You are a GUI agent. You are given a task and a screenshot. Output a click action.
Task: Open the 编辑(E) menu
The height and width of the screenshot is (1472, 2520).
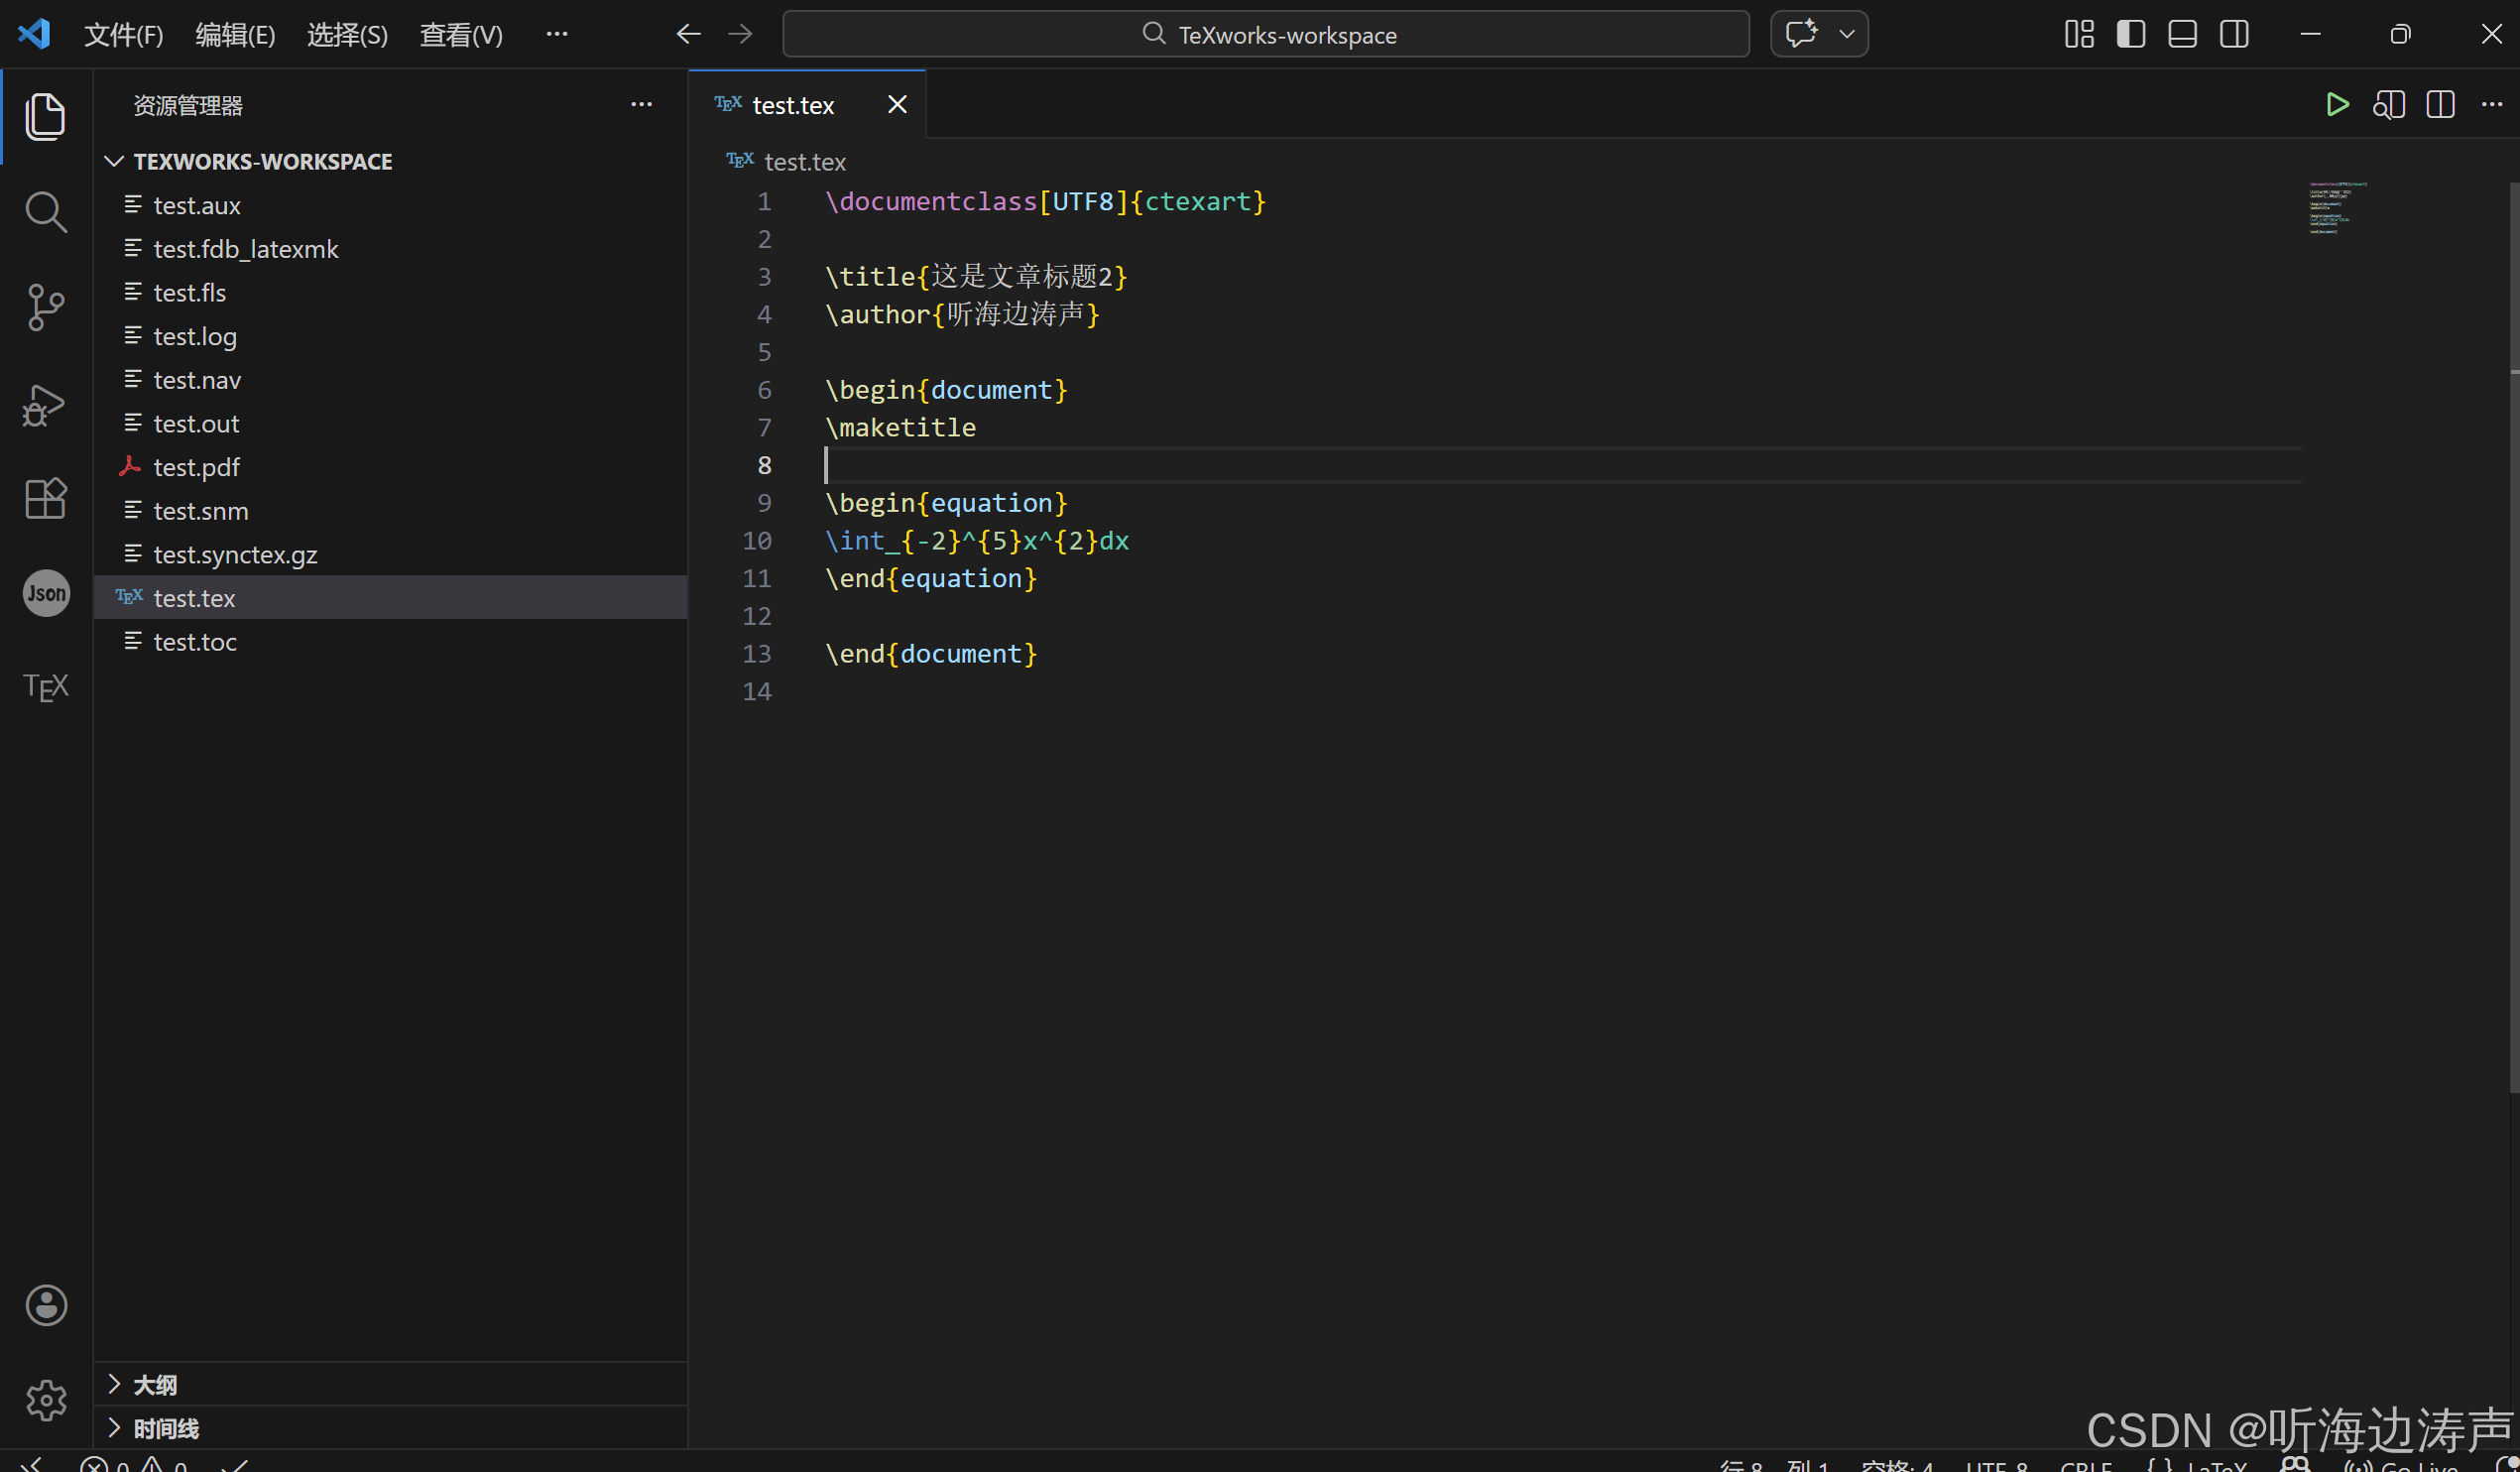coord(235,35)
